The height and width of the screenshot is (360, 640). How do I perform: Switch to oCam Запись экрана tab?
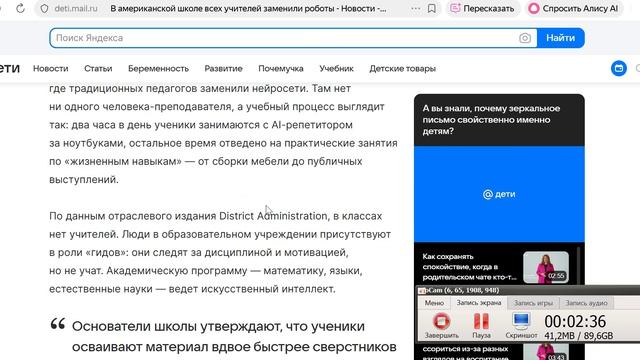(479, 303)
